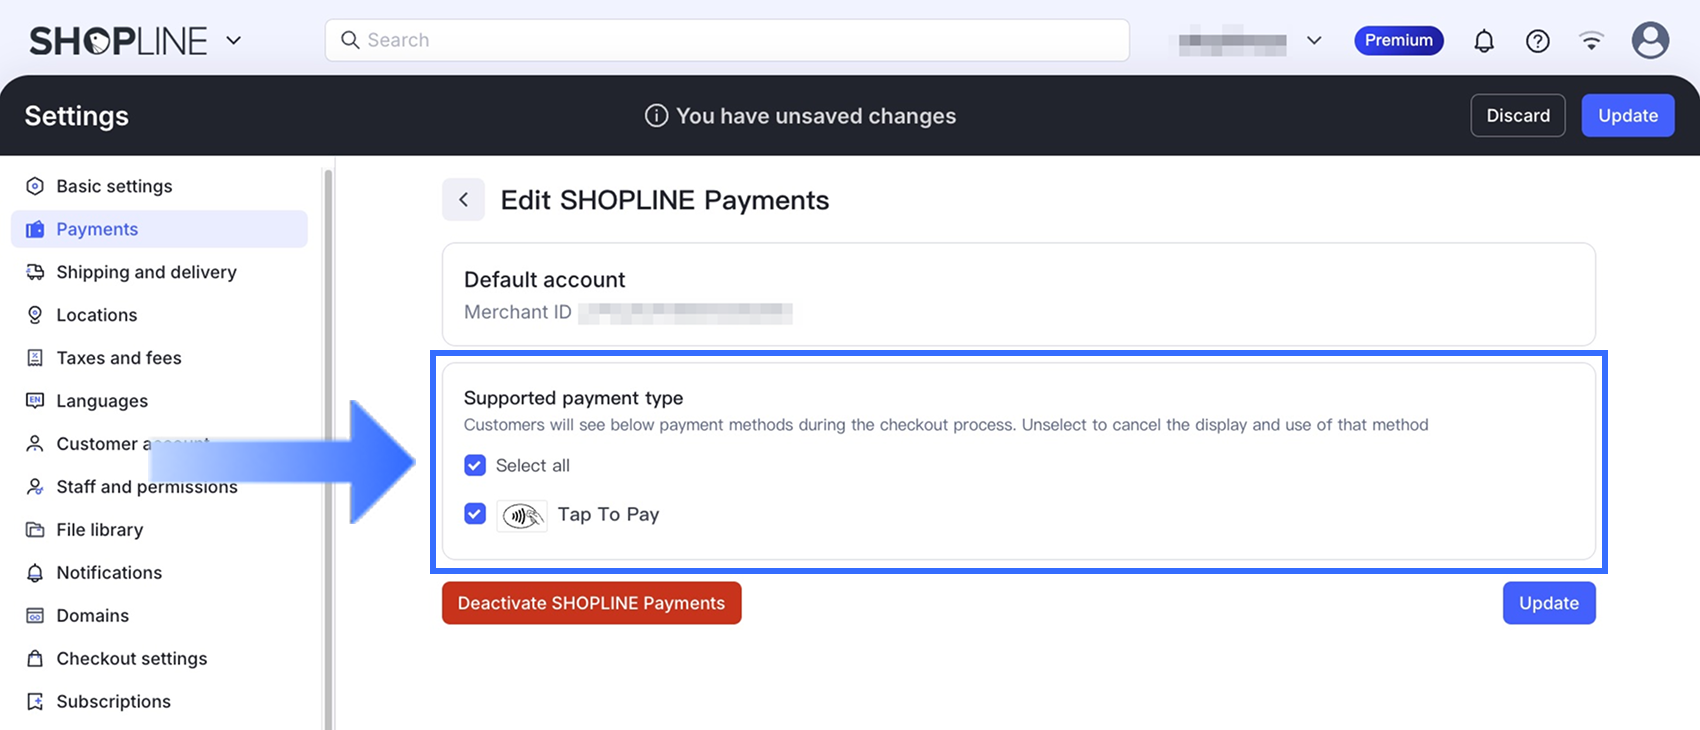Go to Checkout settings
Screen dimensions: 1700x730
point(131,659)
